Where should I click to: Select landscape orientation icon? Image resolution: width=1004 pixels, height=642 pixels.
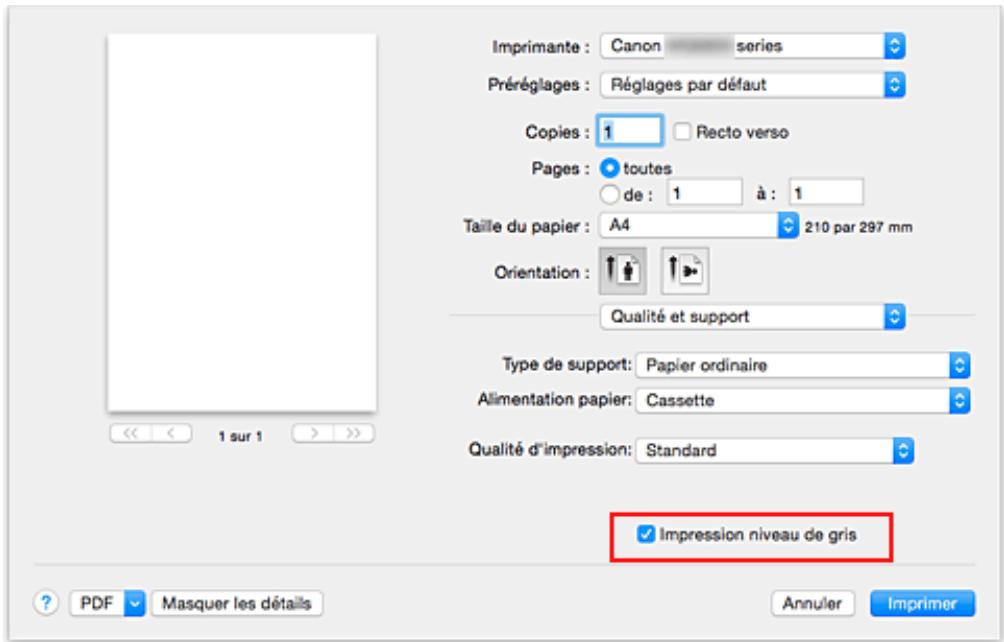pos(684,271)
